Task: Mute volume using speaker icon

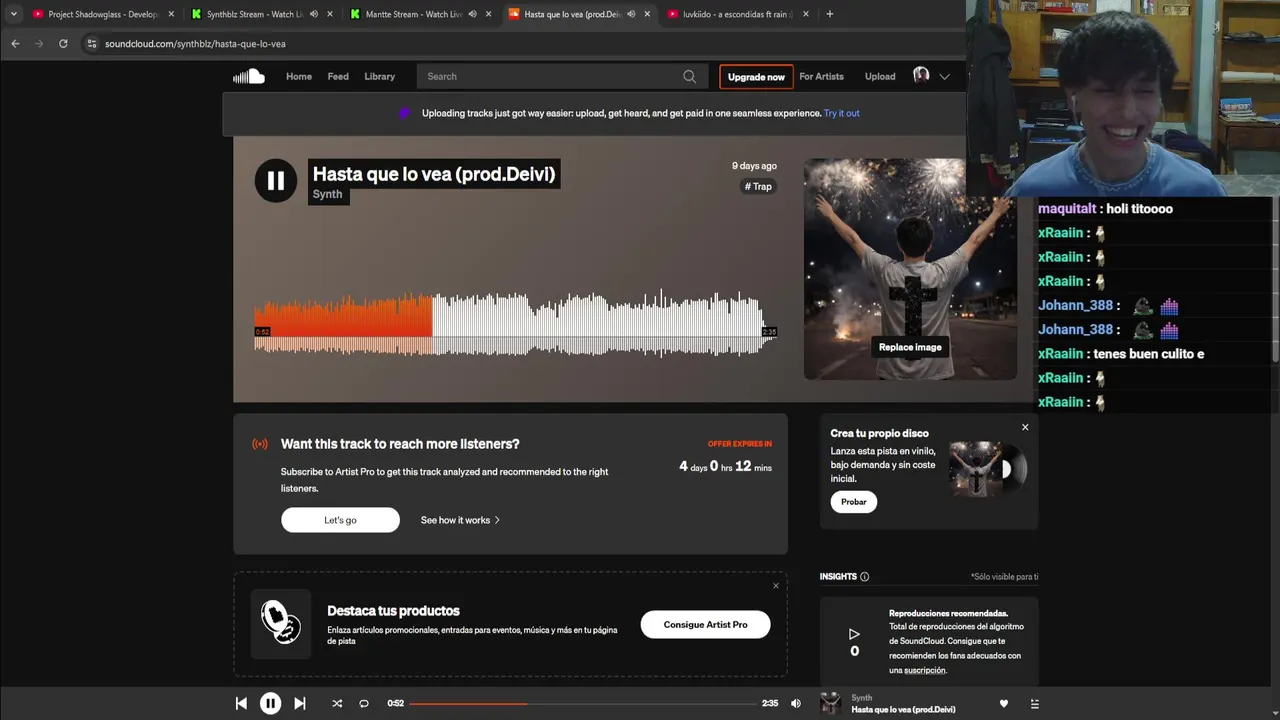Action: click(x=796, y=703)
